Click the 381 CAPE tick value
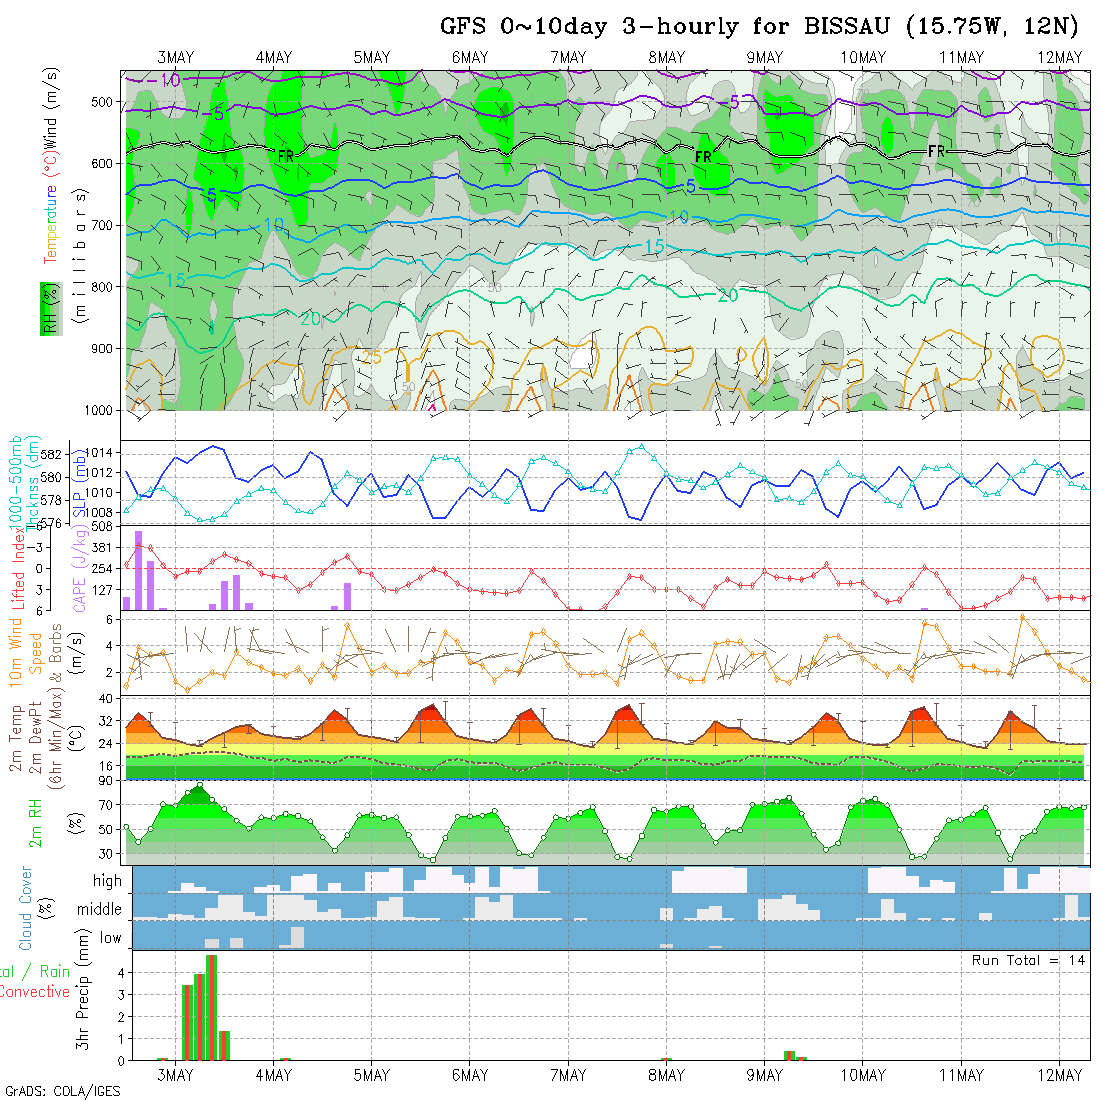This screenshot has height=1100, width=1100. [102, 548]
